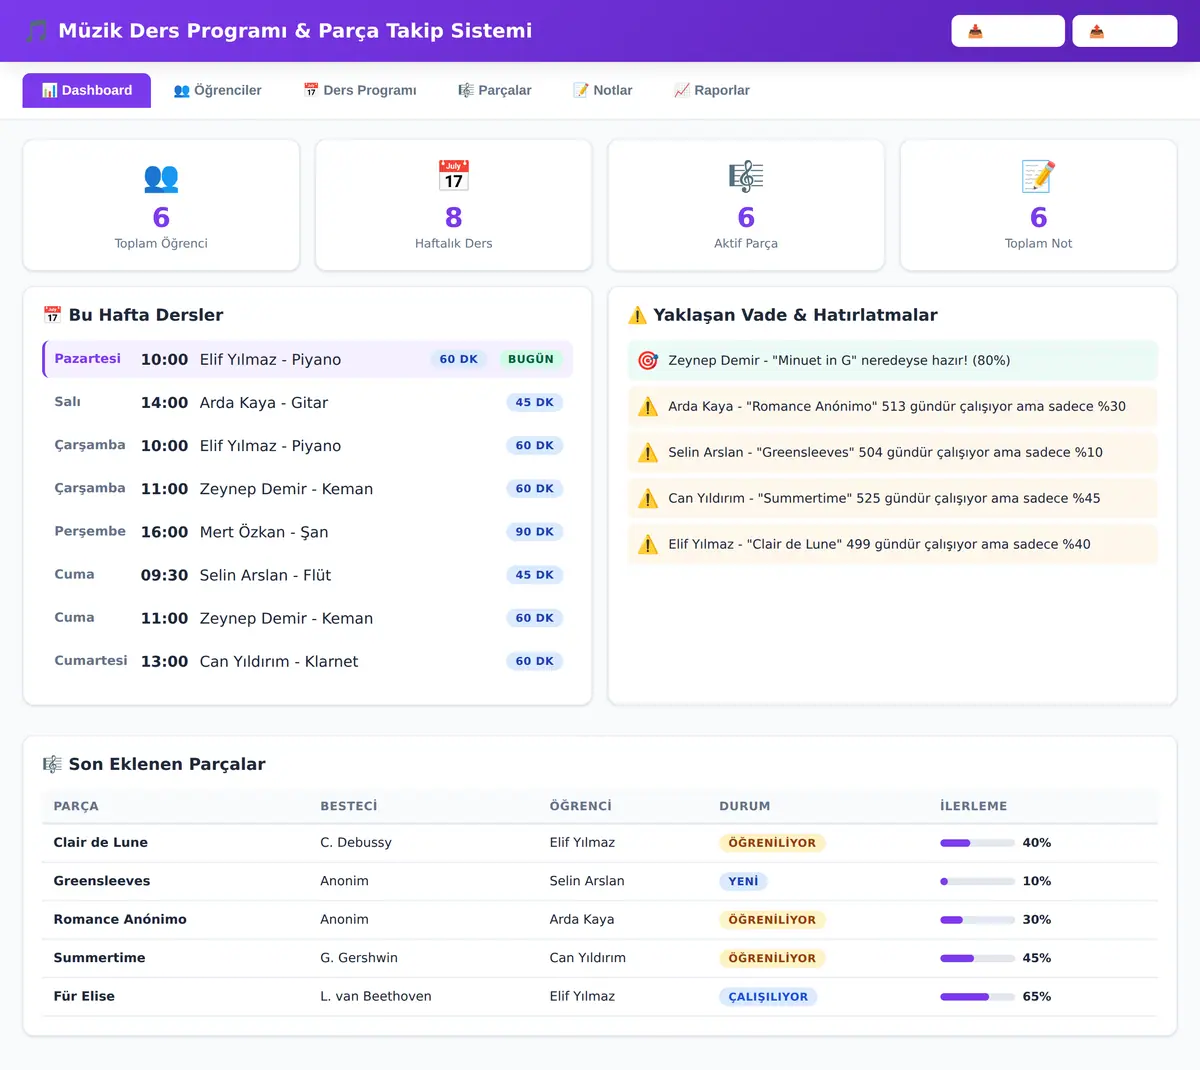Click the warning icon beside Arda Kaya reminder
Viewport: 1200px width, 1070px height.
(648, 406)
